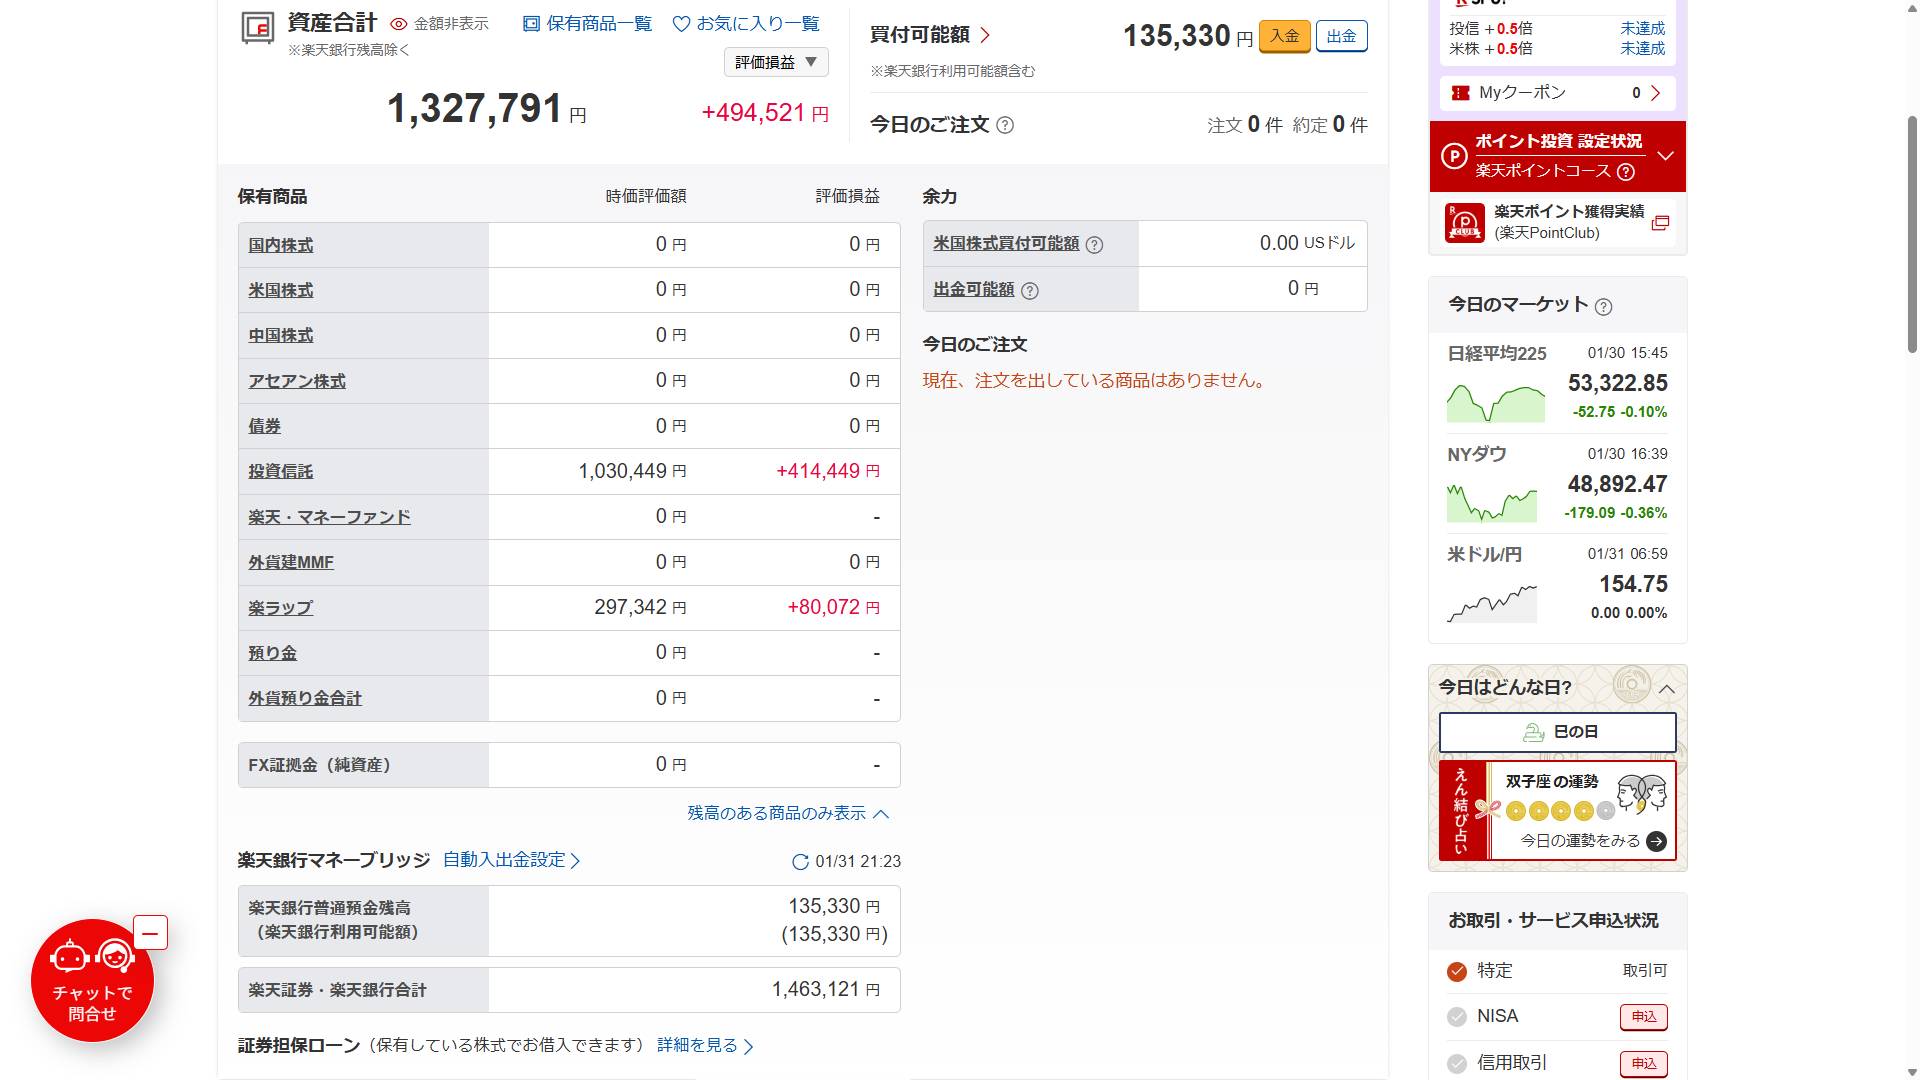Minimize the chat widget with minus icon

(150, 934)
